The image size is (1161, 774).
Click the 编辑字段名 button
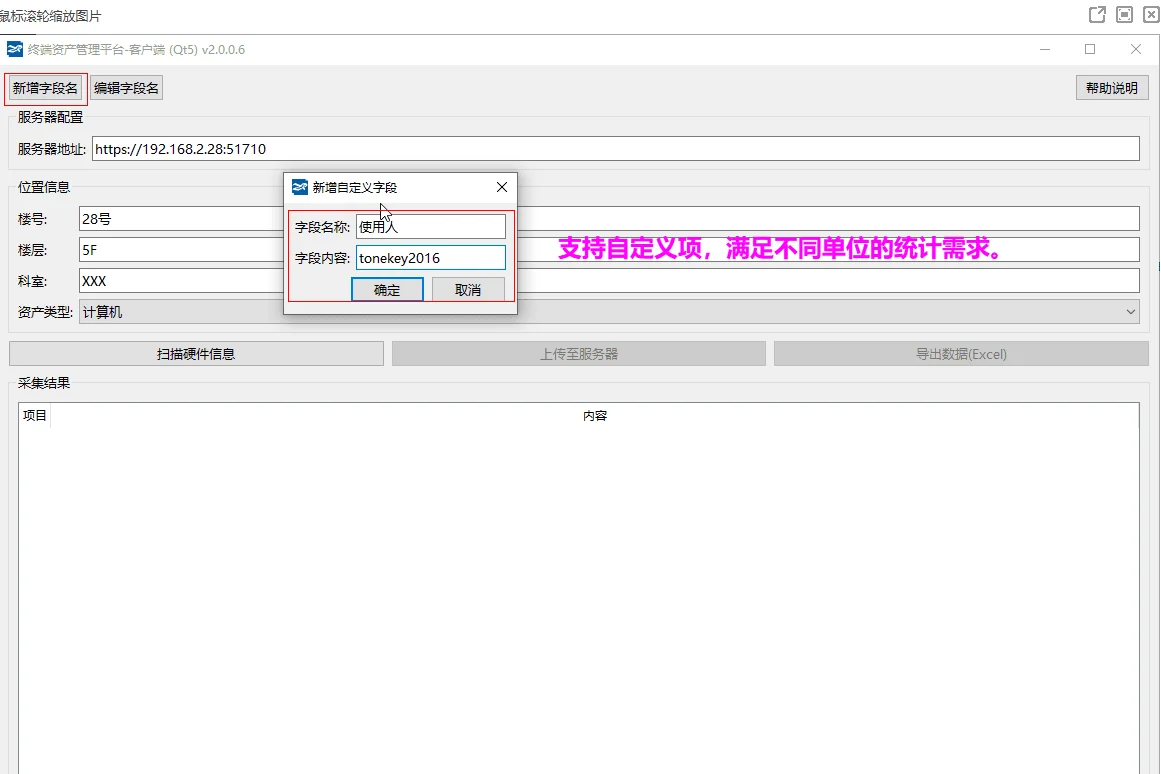click(125, 87)
